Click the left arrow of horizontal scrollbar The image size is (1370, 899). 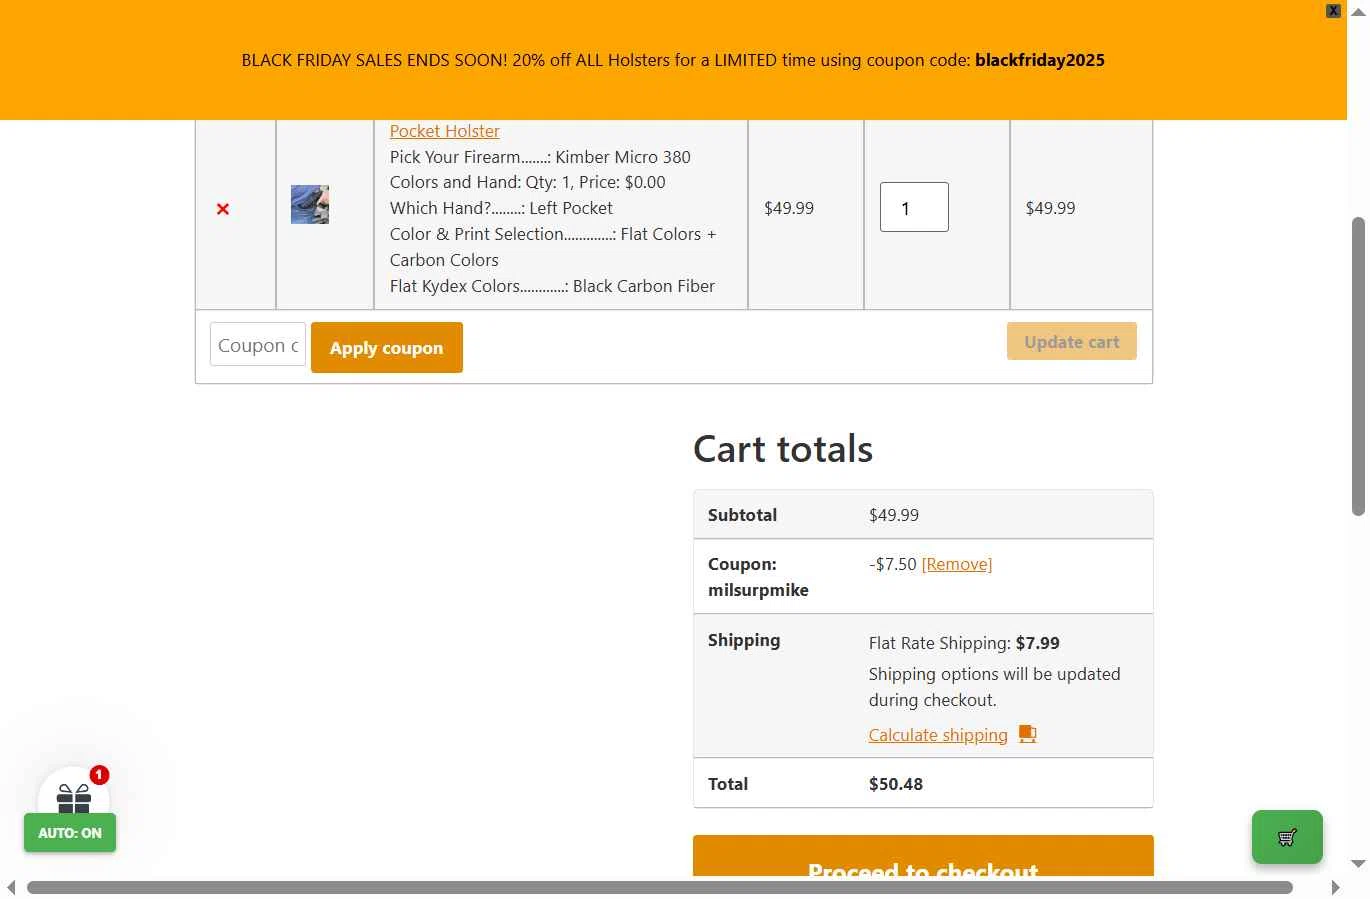[11, 888]
